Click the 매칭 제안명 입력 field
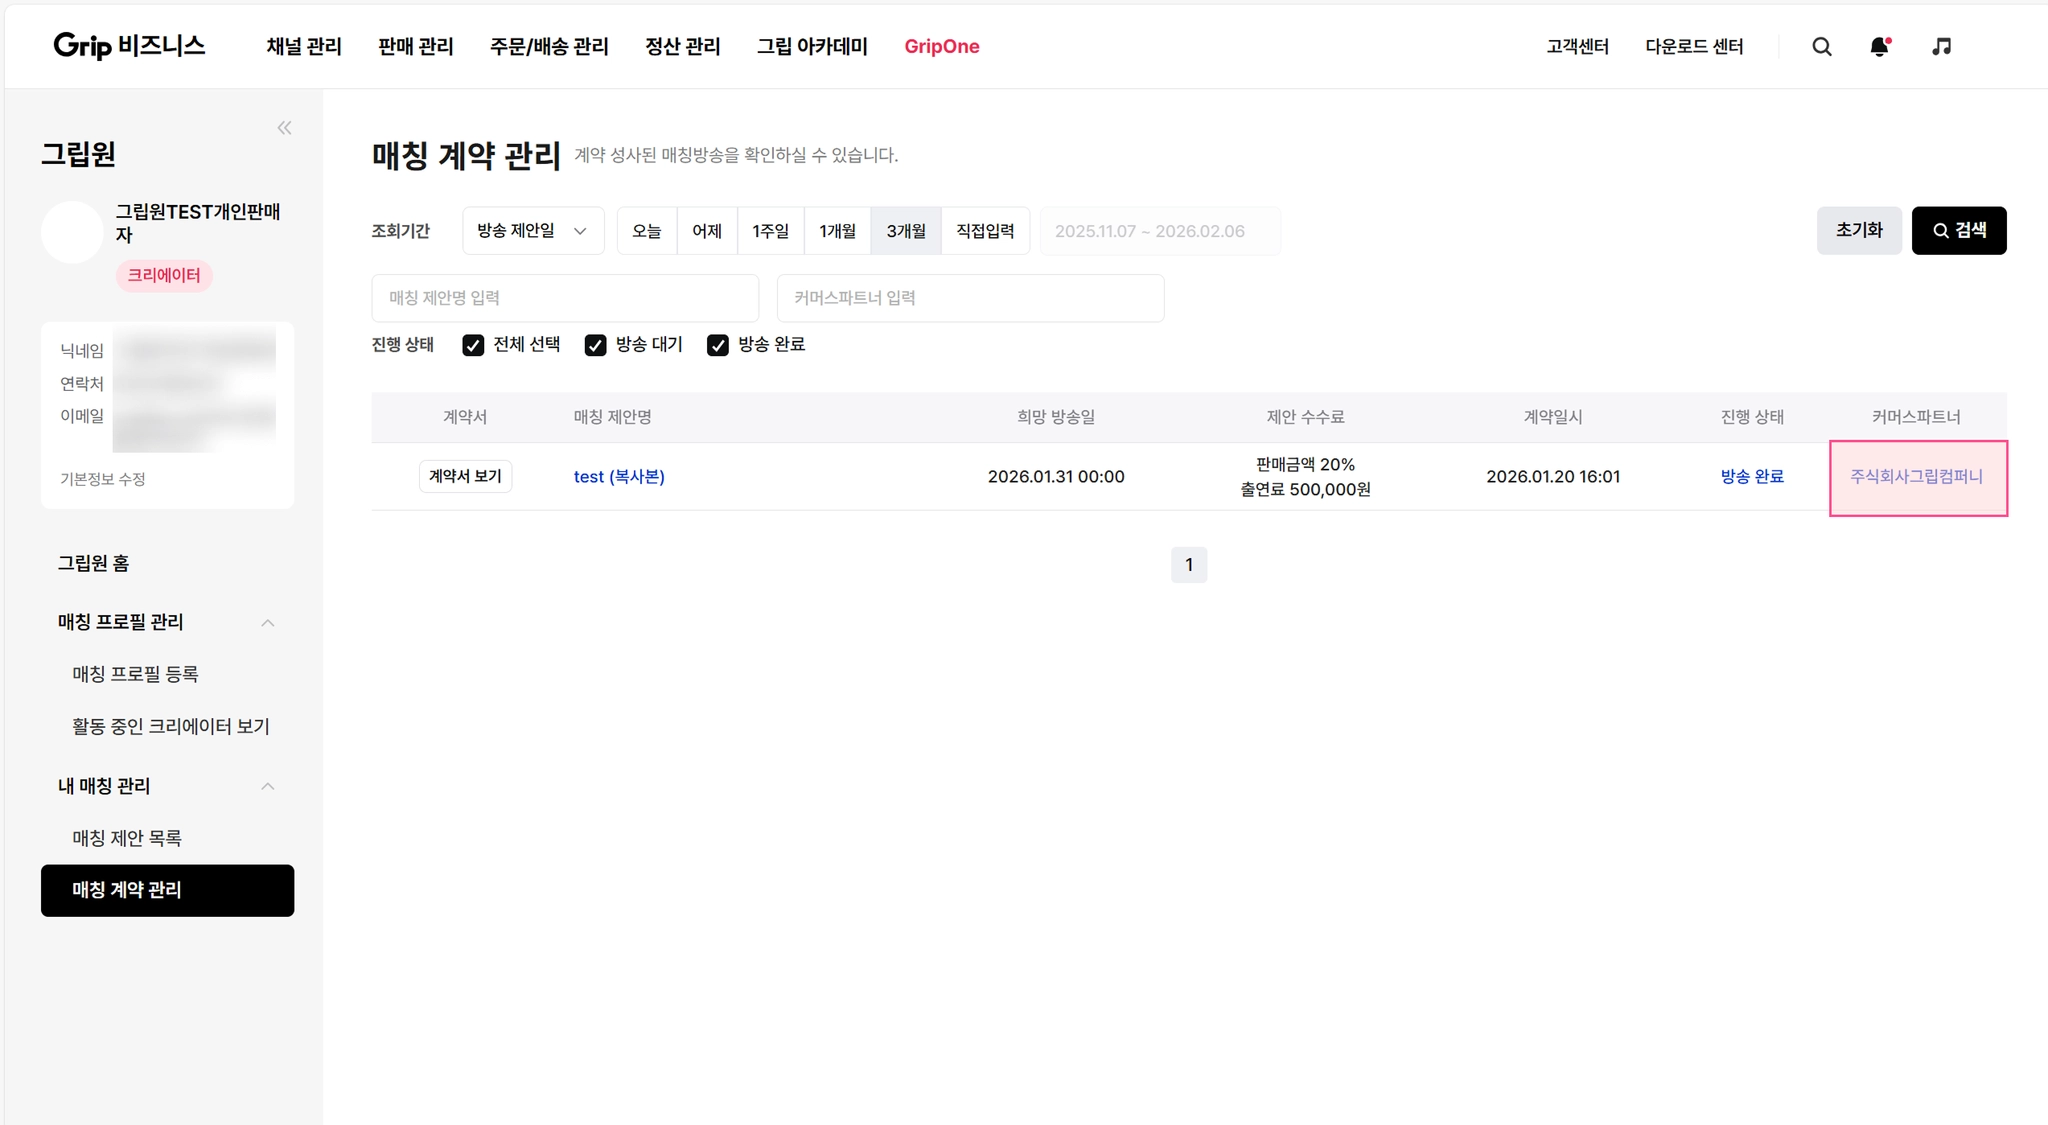The height and width of the screenshot is (1125, 2048). coord(565,298)
